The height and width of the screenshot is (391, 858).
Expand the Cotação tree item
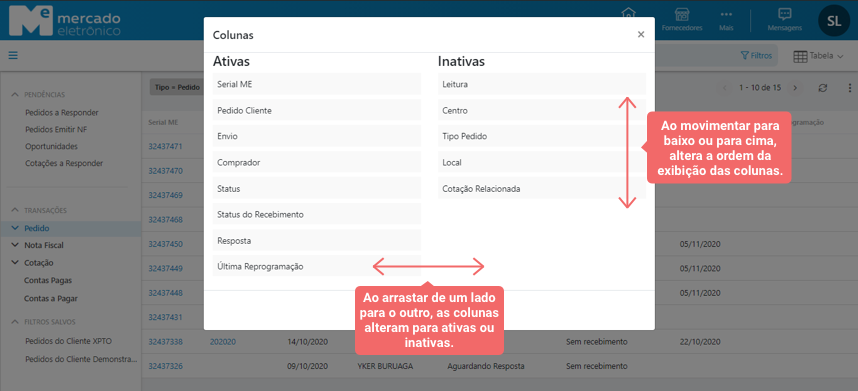14,262
